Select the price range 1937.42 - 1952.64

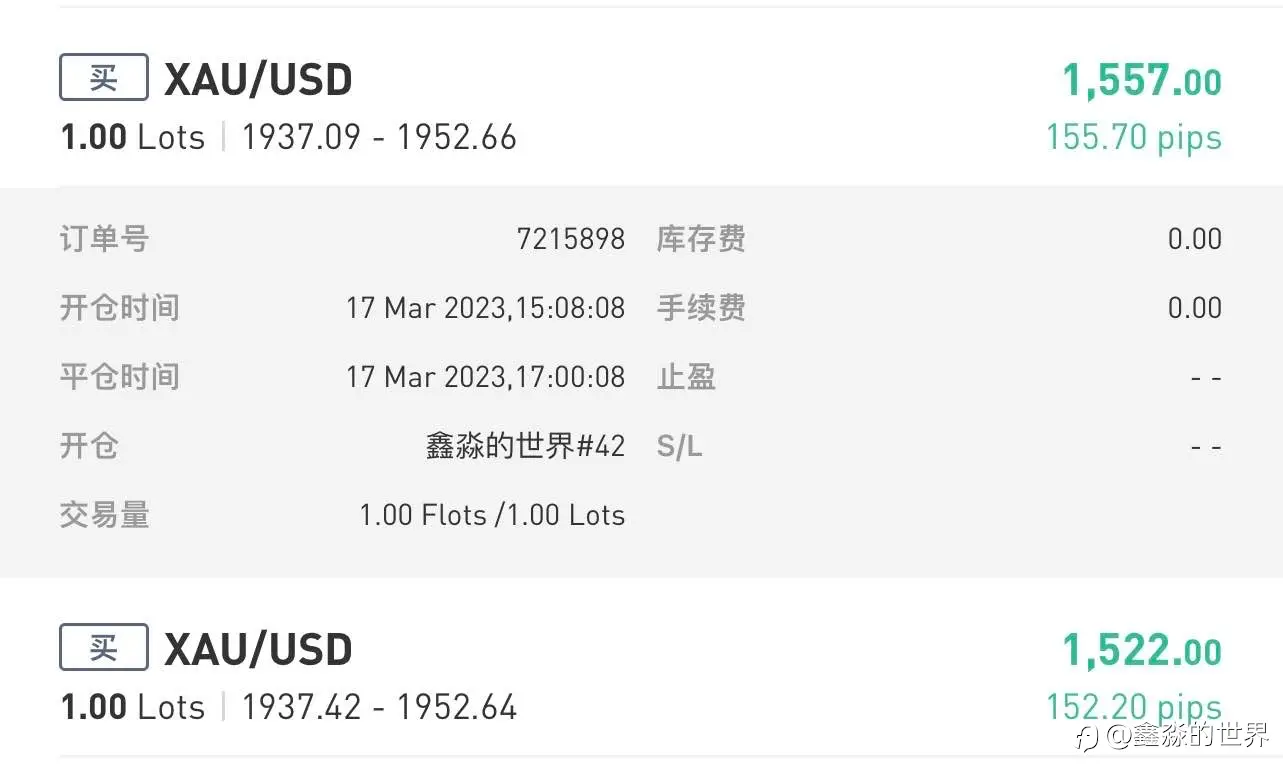[379, 707]
